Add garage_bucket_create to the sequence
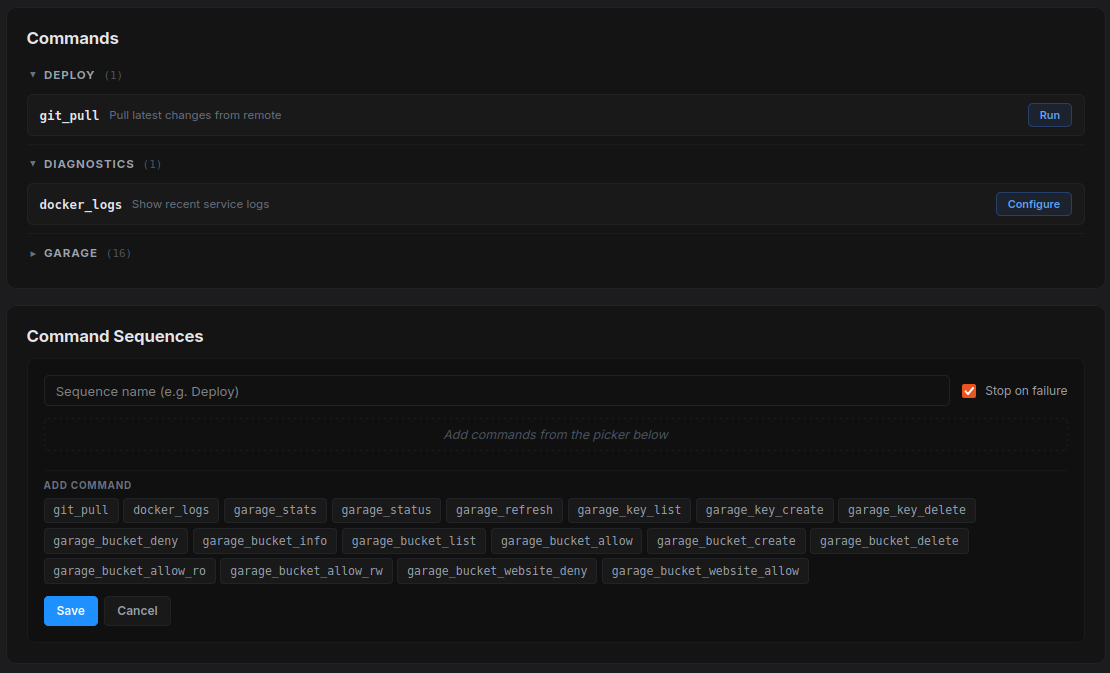 tap(726, 541)
